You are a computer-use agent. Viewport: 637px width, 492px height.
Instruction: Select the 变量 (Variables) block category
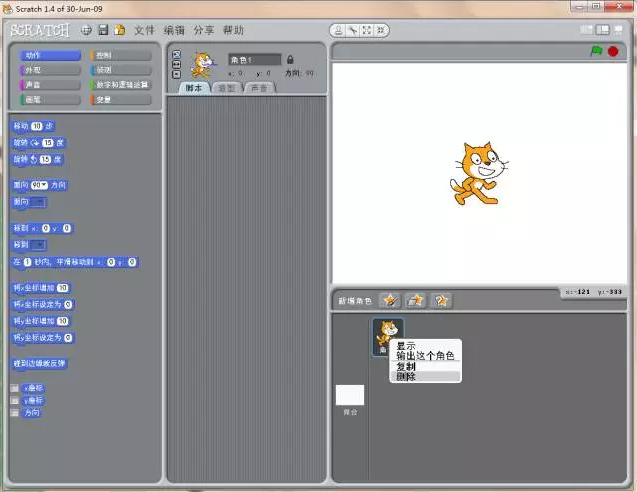tap(121, 100)
